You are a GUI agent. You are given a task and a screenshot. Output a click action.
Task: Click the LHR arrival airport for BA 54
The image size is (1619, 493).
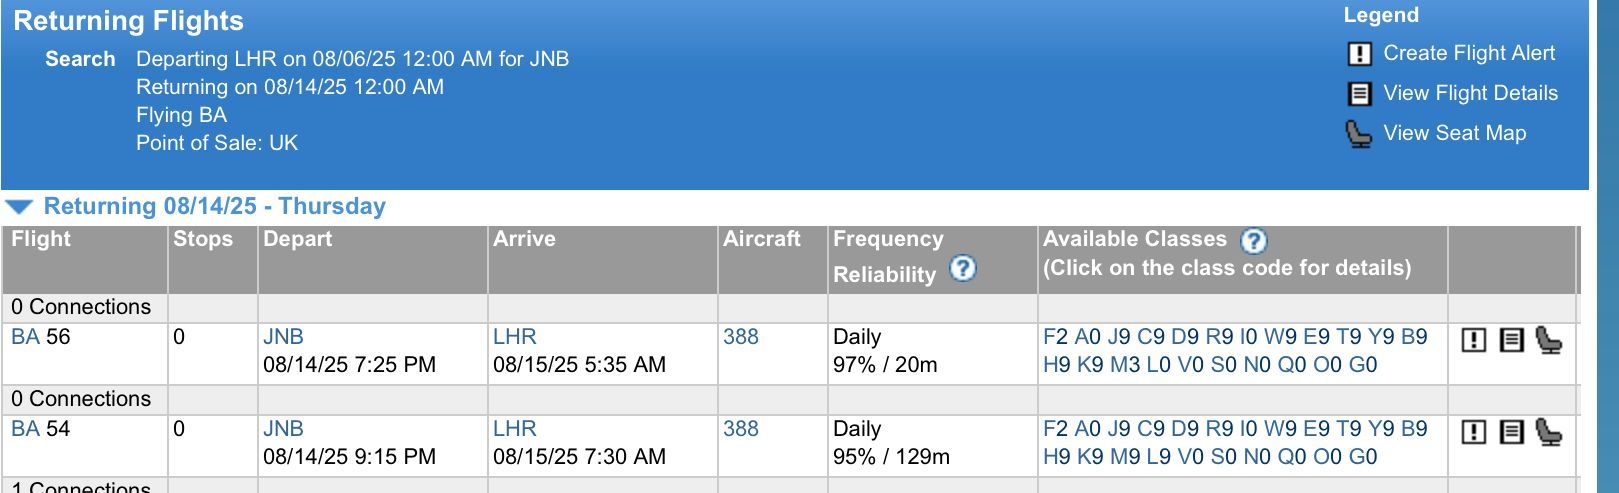click(x=514, y=429)
